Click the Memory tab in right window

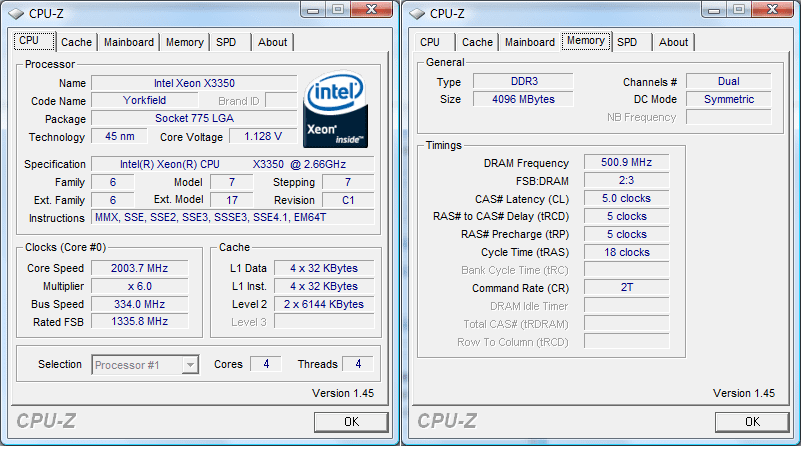[586, 41]
